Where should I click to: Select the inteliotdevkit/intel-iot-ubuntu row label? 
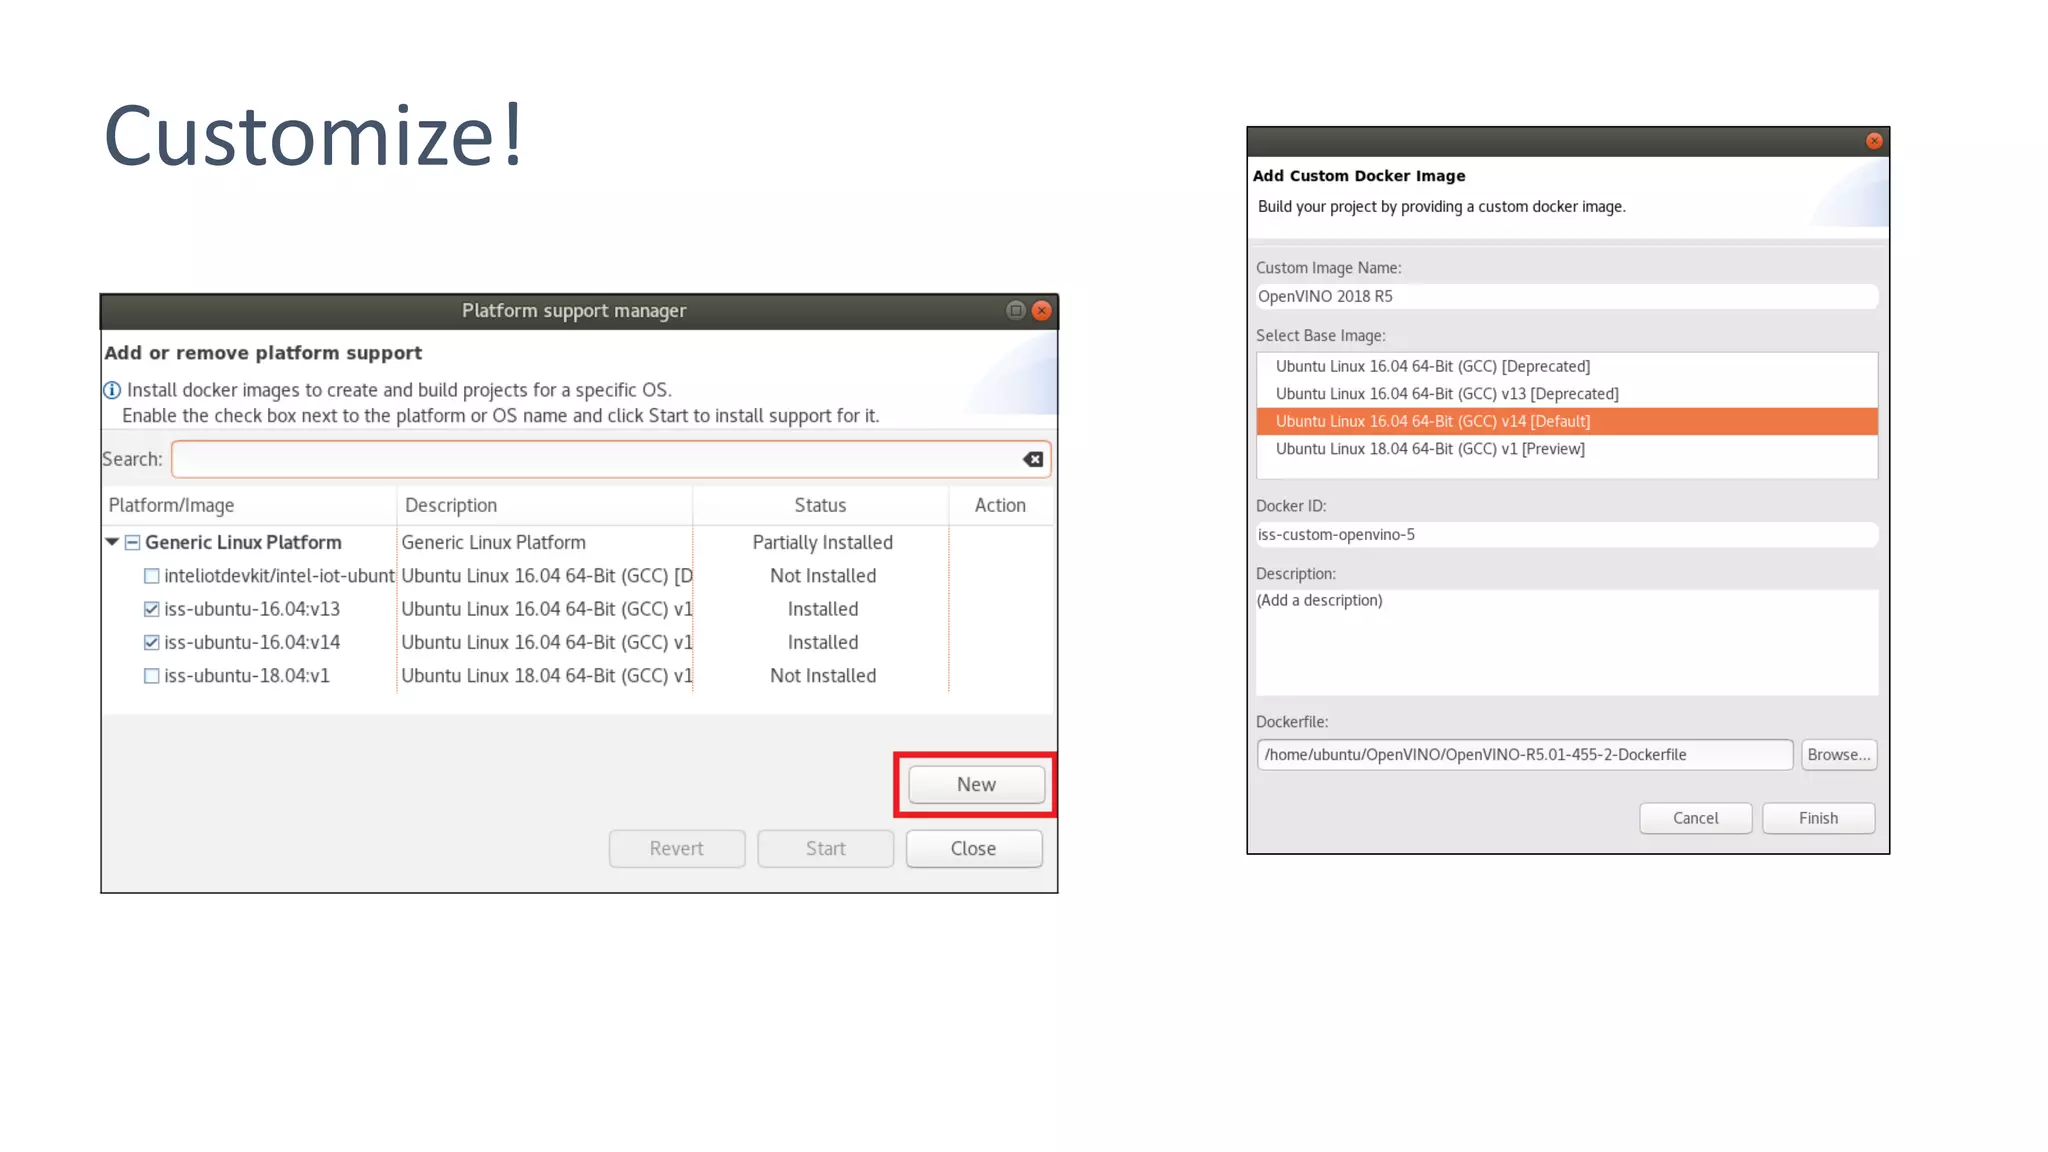coord(279,576)
